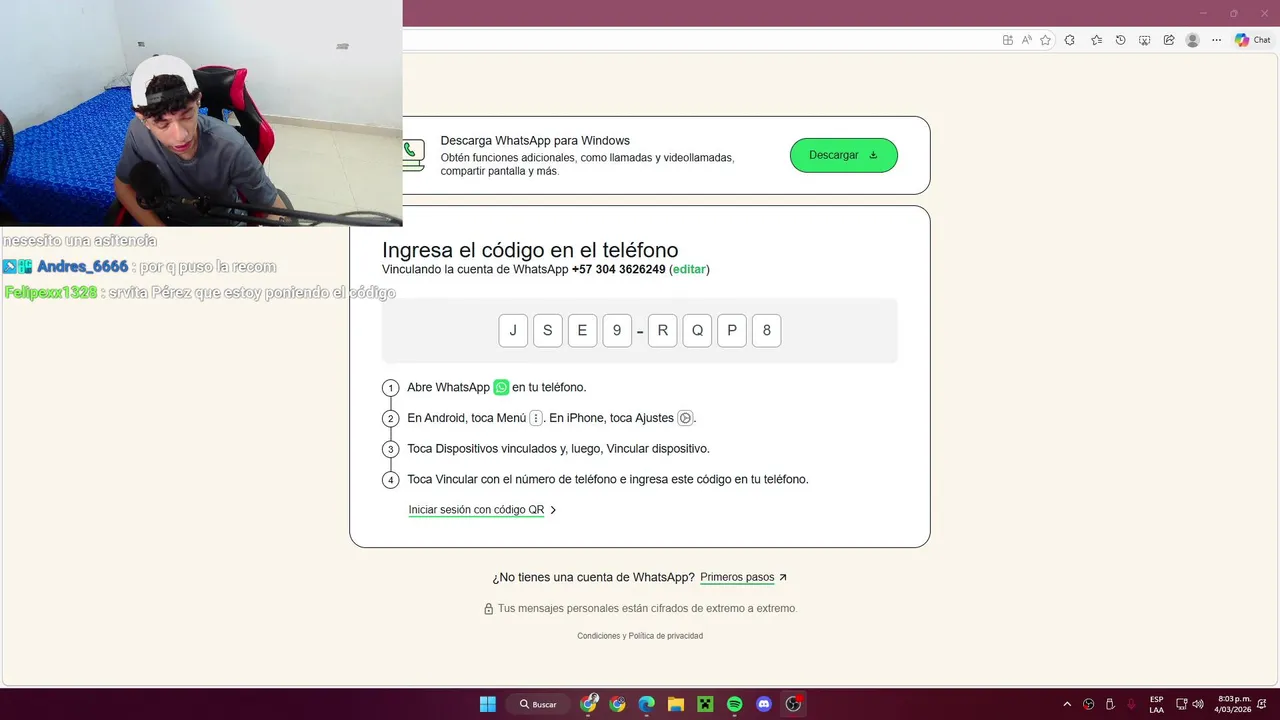
Task: Click the Share page icon
Action: click(1168, 40)
